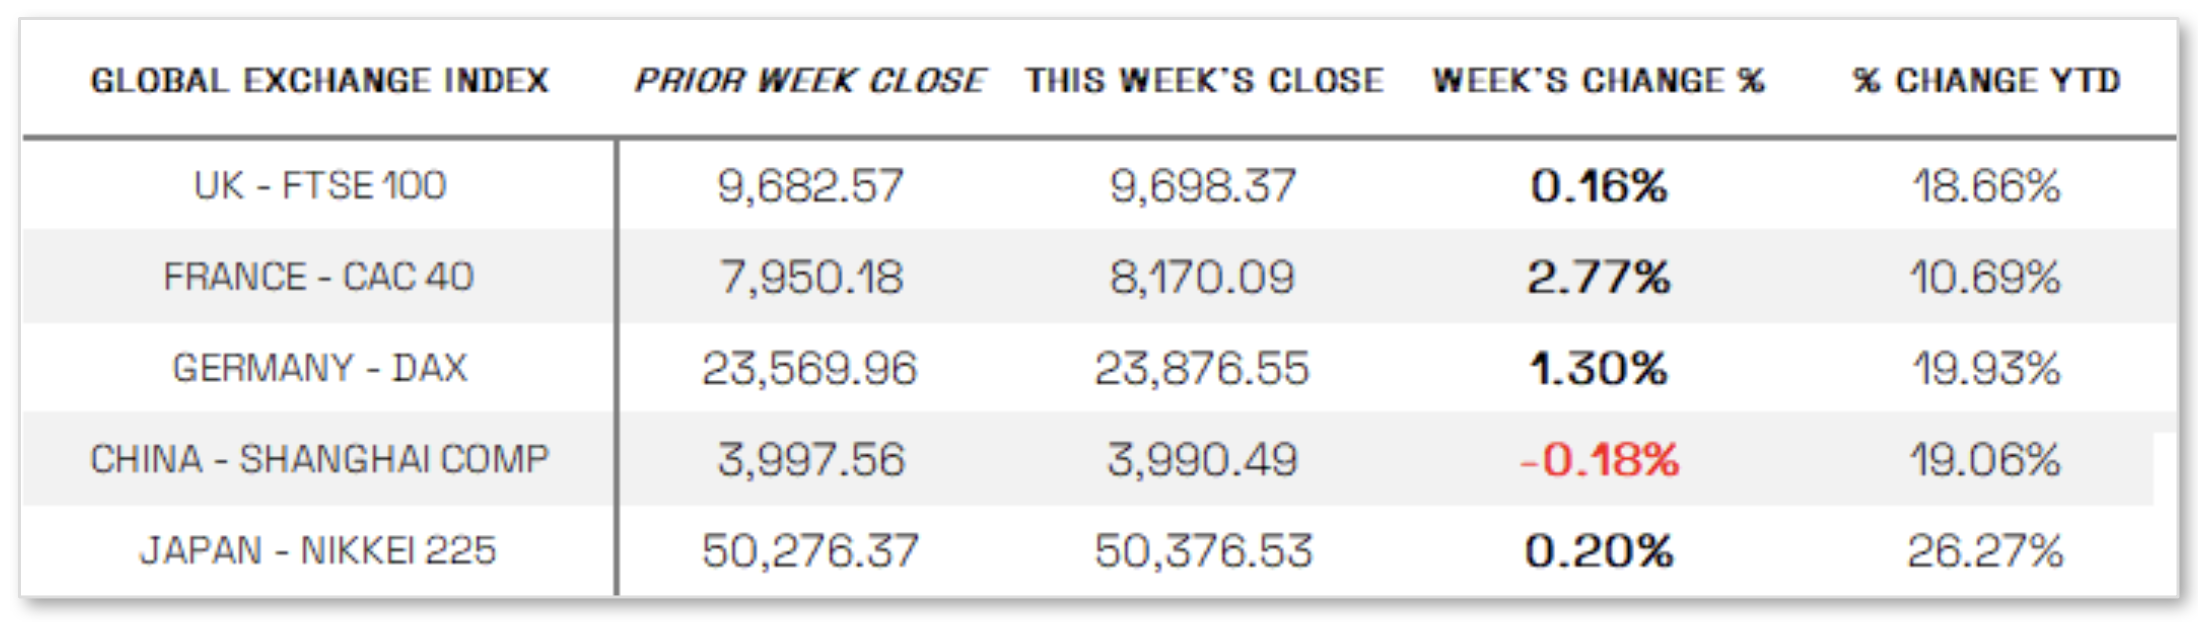Select the Prior Week Close header
The height and width of the screenshot is (622, 2198).
810,80
